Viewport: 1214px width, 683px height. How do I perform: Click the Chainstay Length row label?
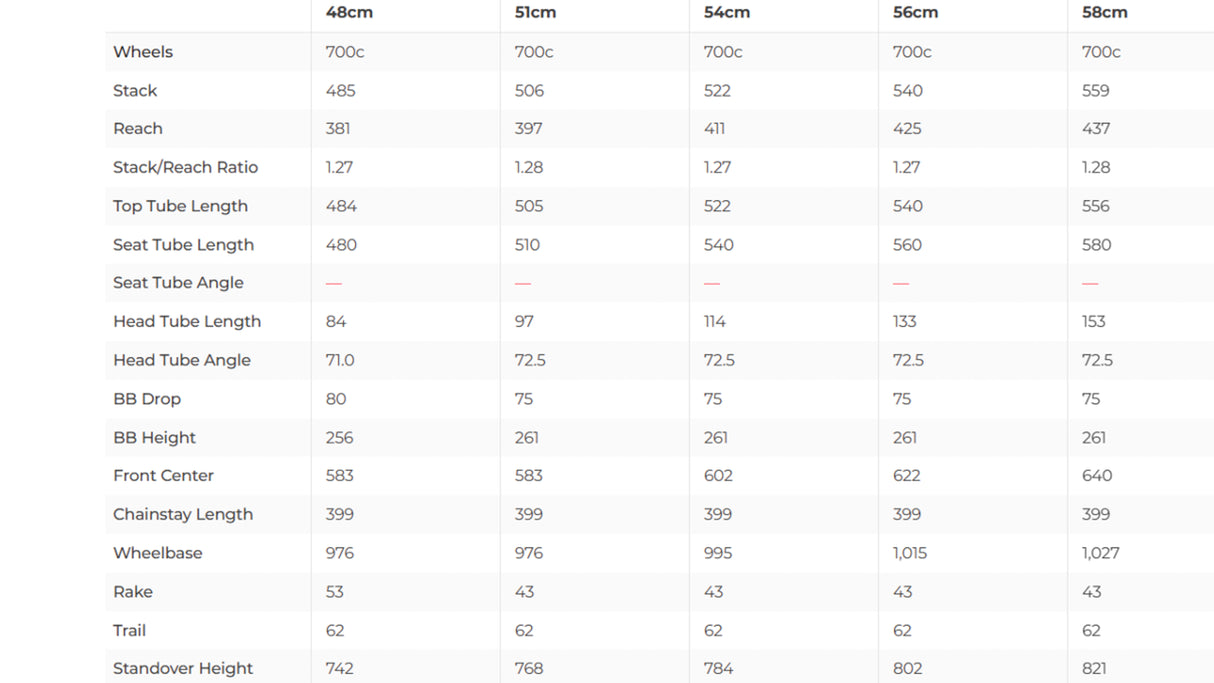[x=183, y=514]
